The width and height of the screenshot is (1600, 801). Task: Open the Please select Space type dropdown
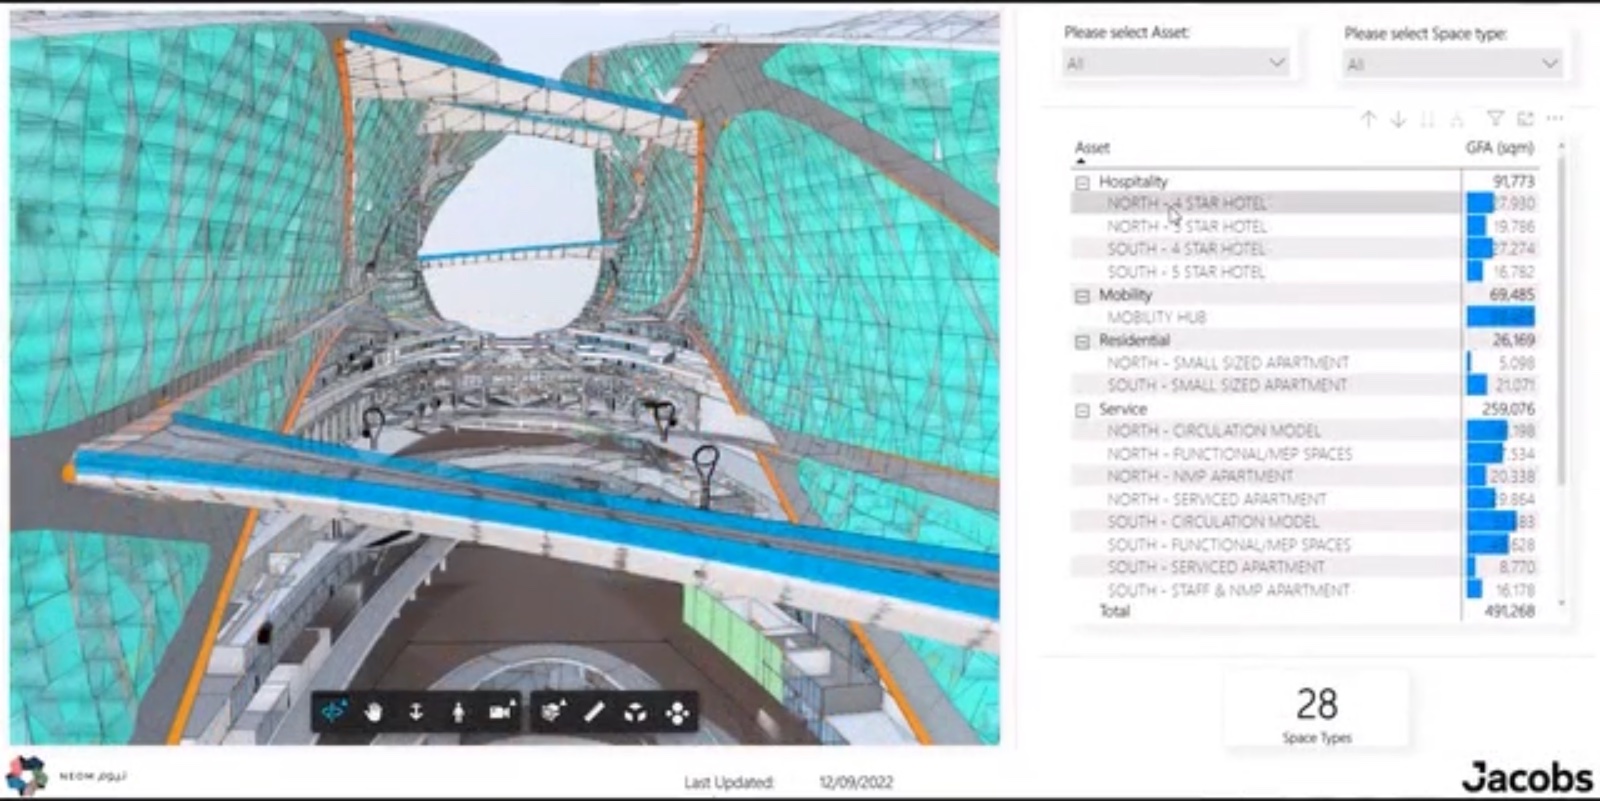tap(1453, 64)
